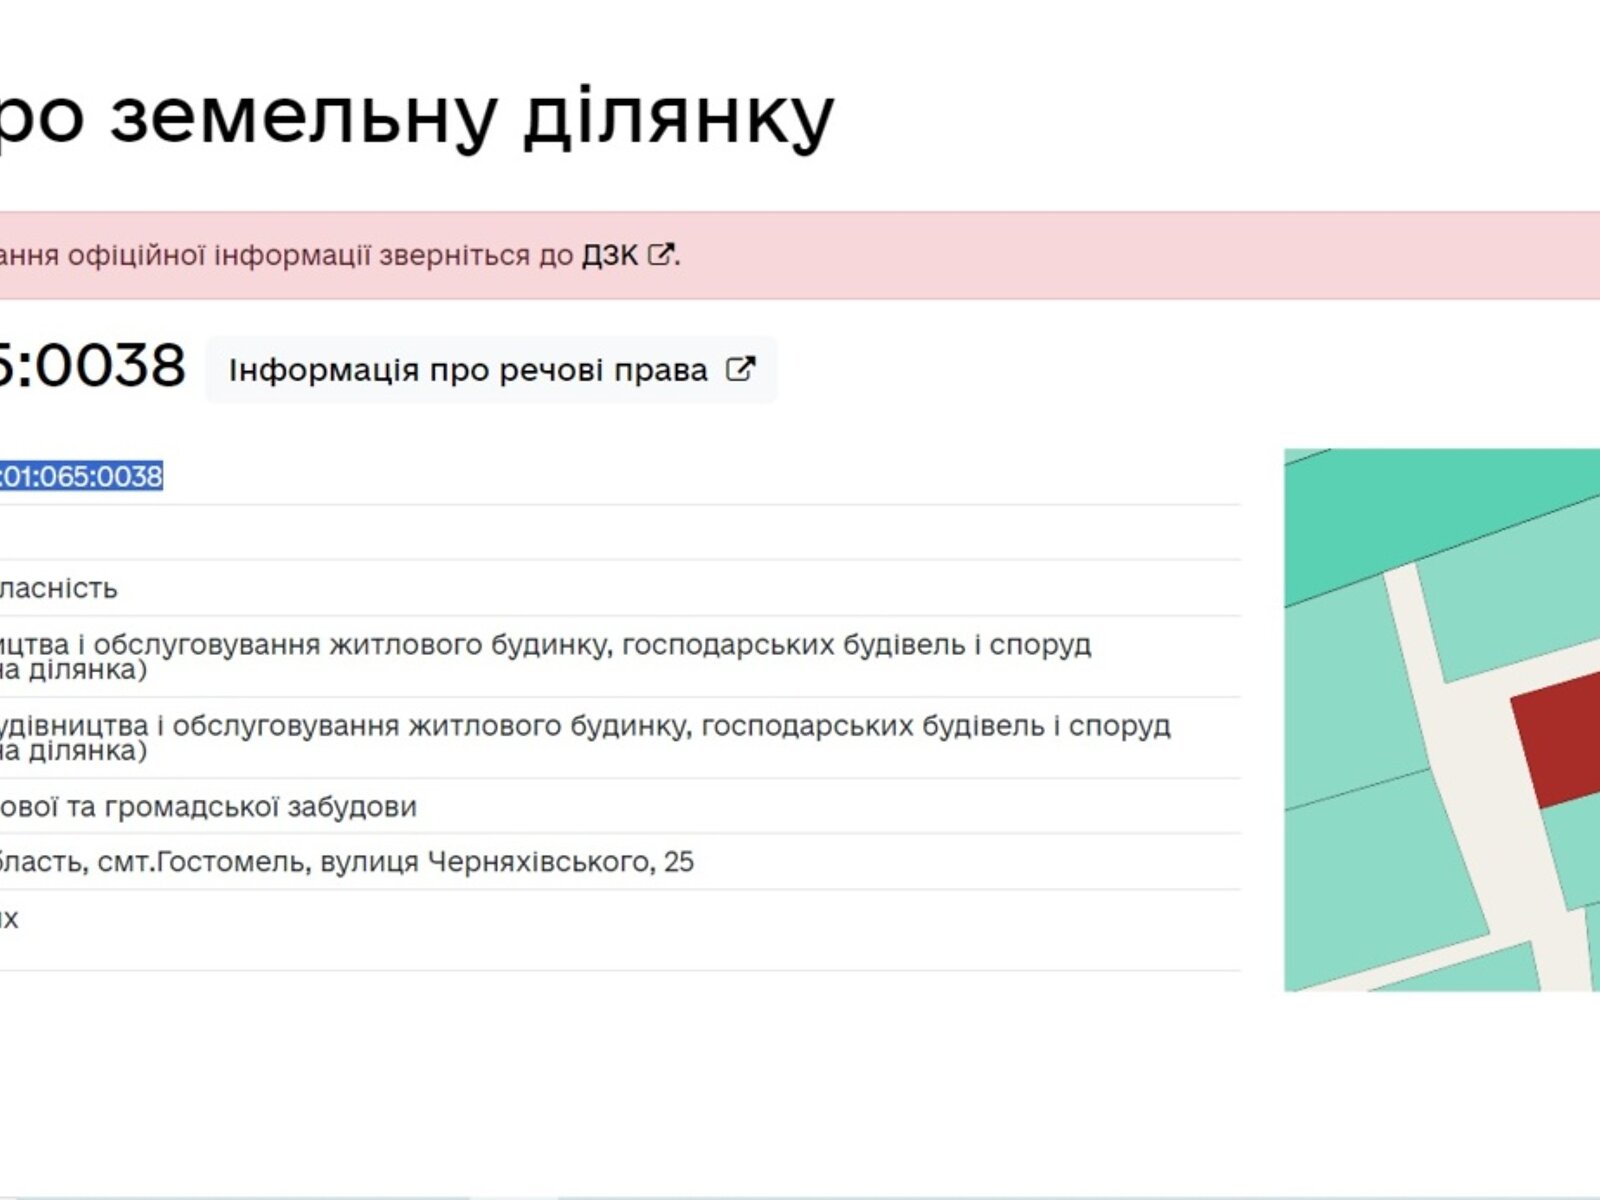Click external link icon in речові права button
Image resolution: width=1600 pixels, height=1200 pixels.
pos(739,369)
